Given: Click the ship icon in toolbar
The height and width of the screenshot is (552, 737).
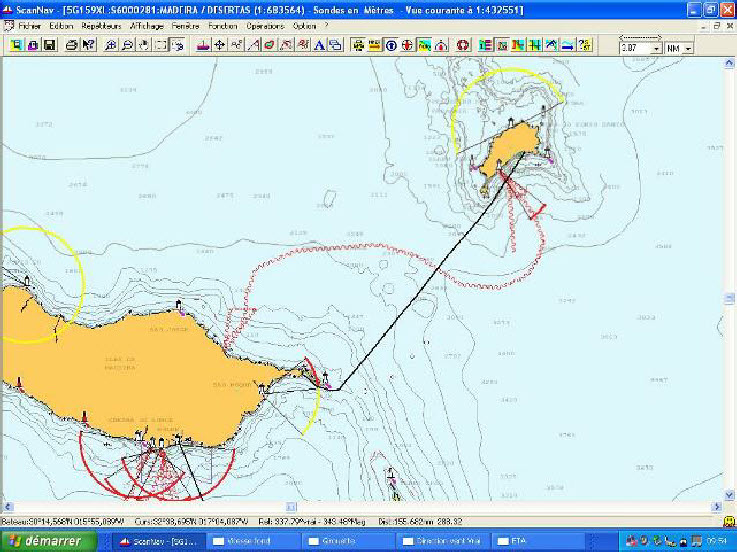Looking at the screenshot, I should [x=203, y=45].
